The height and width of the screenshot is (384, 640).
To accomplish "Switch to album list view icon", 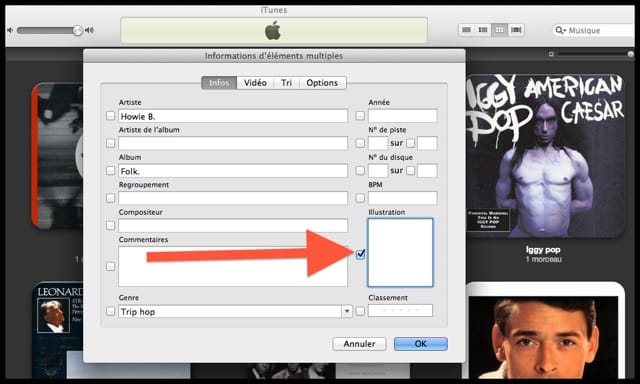I will click(483, 30).
